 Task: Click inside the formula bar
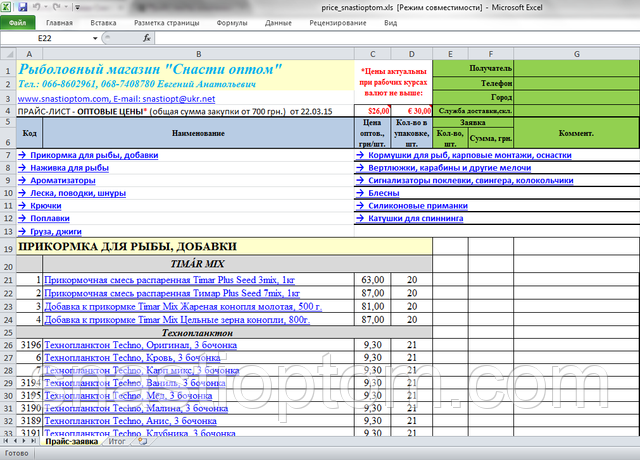tap(396, 38)
